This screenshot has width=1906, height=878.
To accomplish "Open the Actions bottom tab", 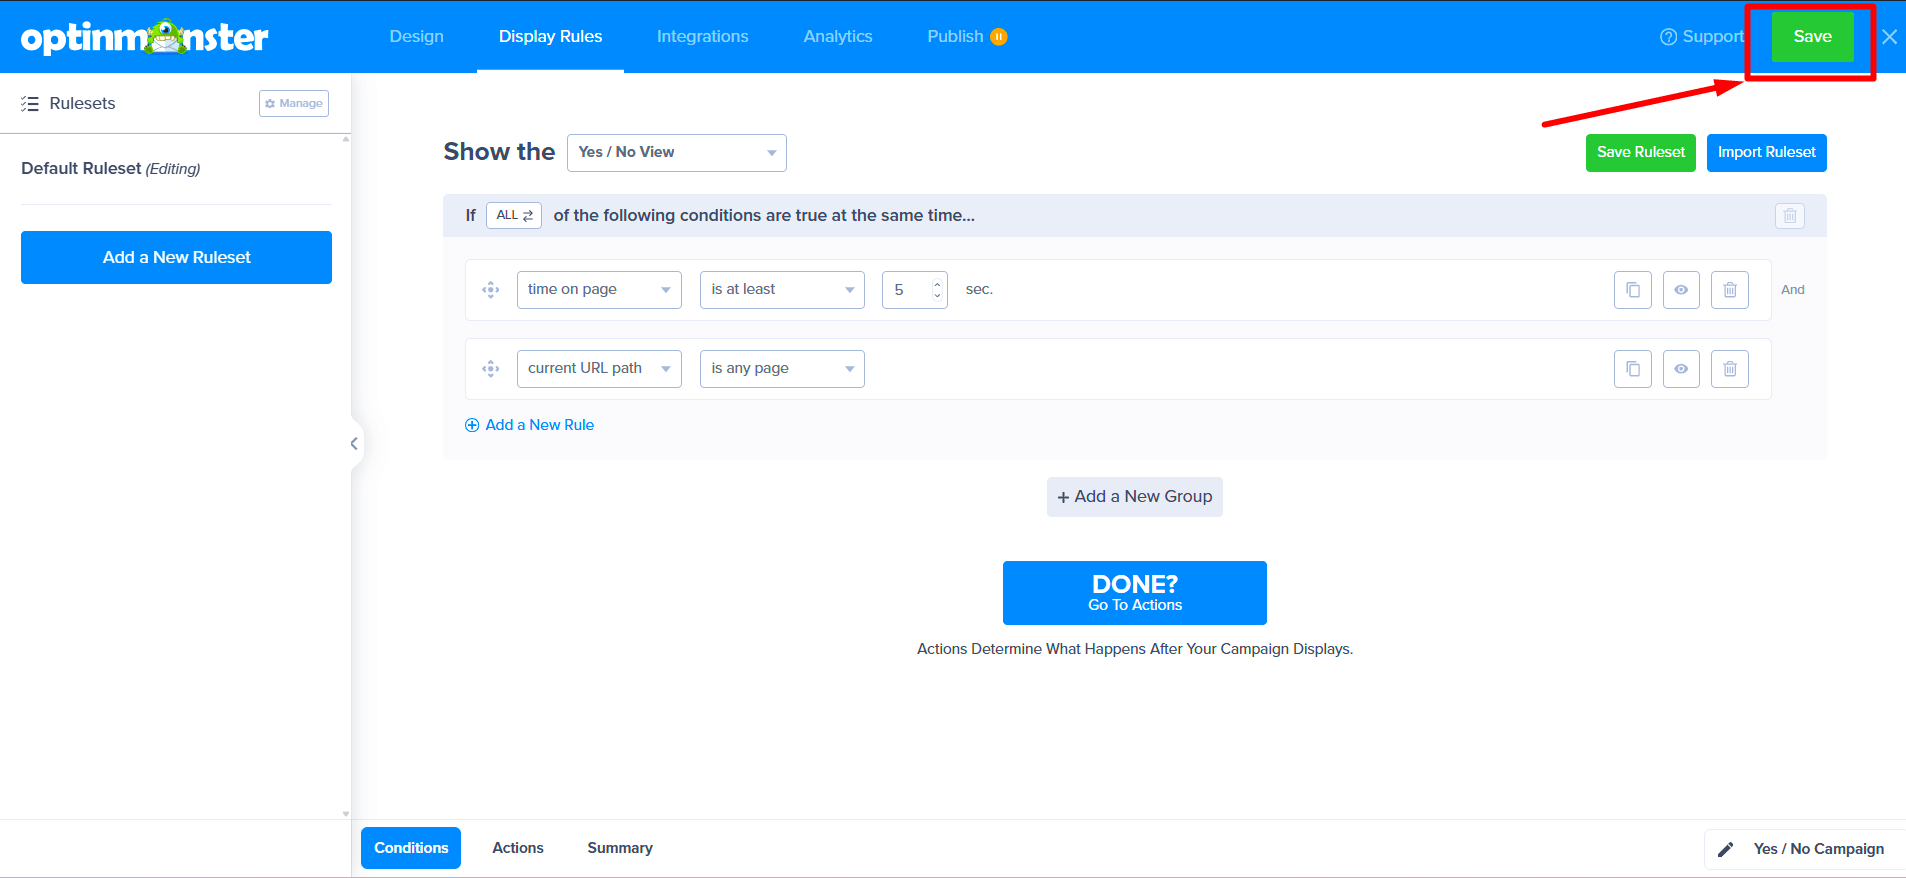I will [518, 848].
